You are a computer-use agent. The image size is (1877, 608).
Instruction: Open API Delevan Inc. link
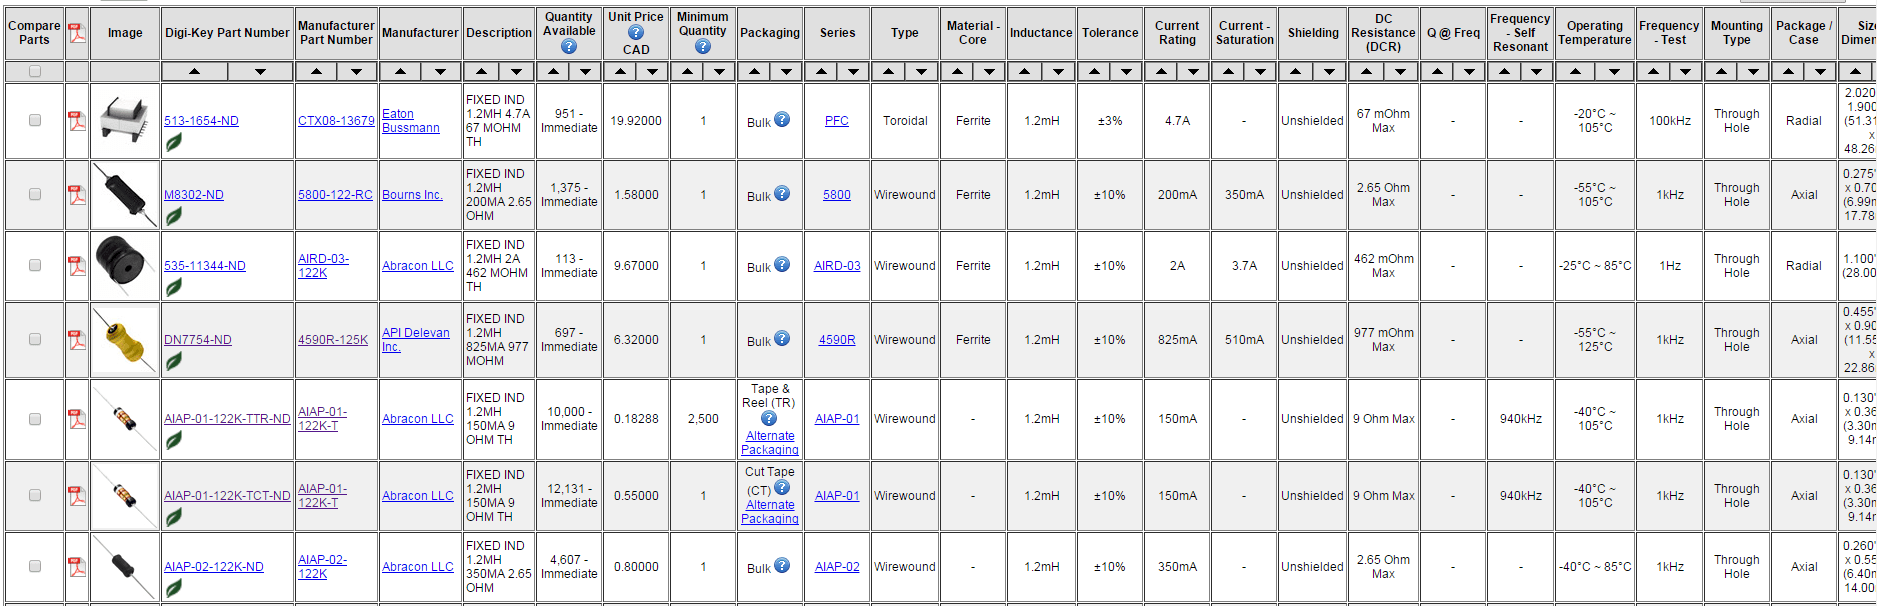(416, 340)
